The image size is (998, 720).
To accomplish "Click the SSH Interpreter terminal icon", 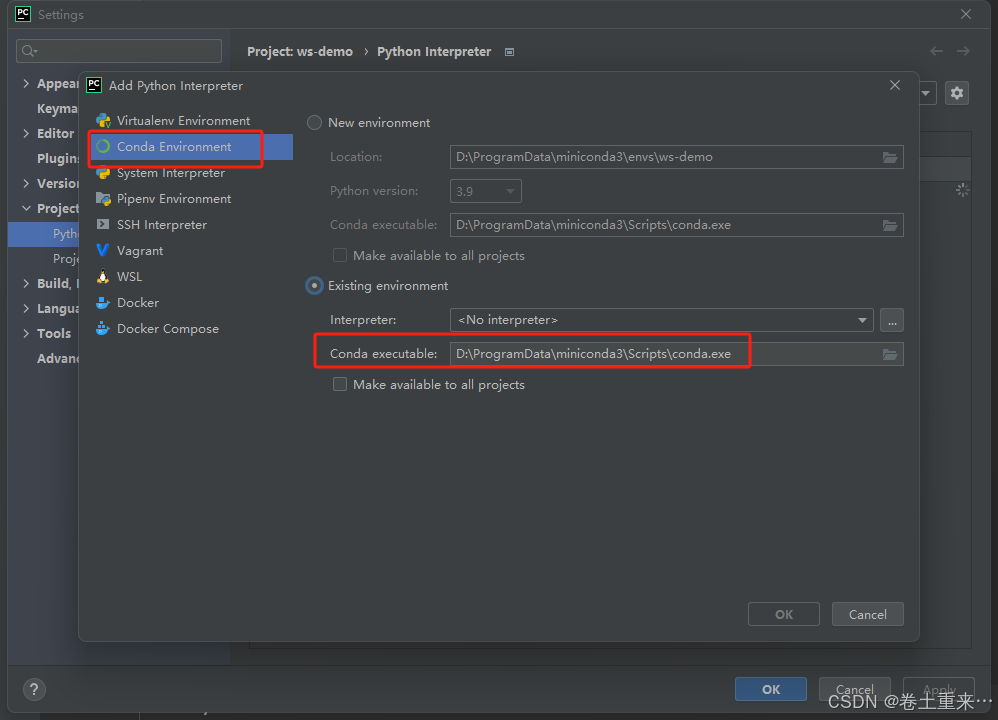I will click(102, 224).
